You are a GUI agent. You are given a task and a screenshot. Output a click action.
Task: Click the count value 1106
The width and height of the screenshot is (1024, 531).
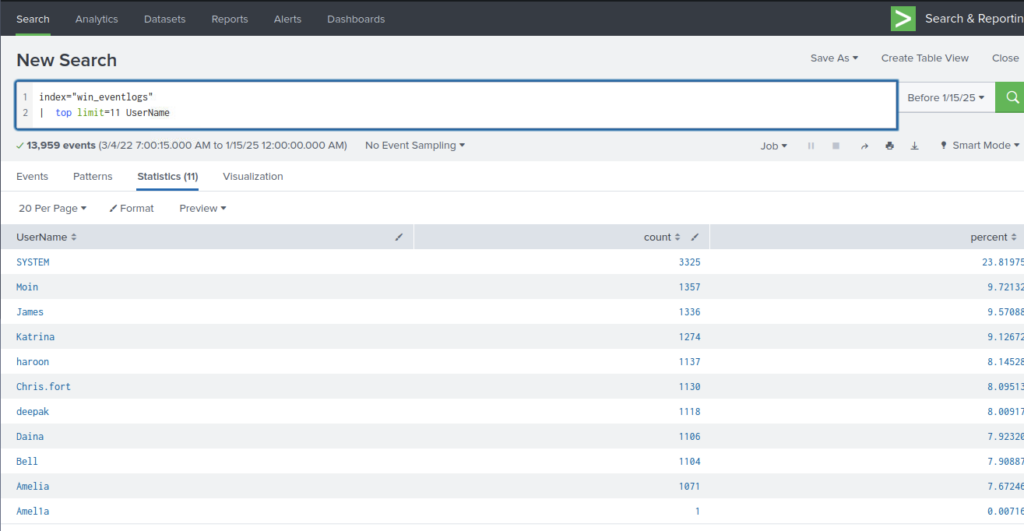689,436
